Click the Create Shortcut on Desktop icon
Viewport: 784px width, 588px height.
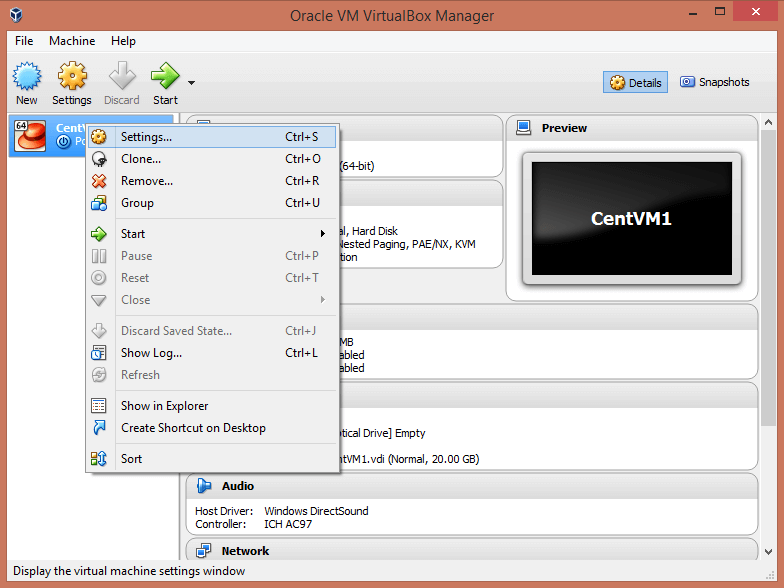pos(99,428)
